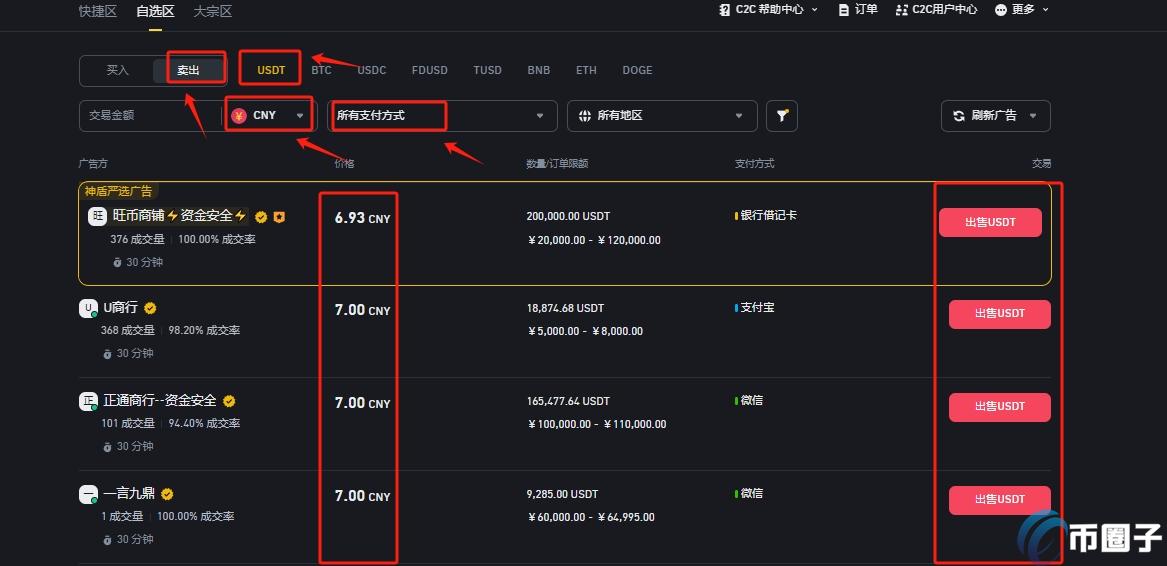Image resolution: width=1167 pixels, height=566 pixels.
Task: Click the 30 分钟 timer icon for 旺币商铺
Action: pos(117,263)
